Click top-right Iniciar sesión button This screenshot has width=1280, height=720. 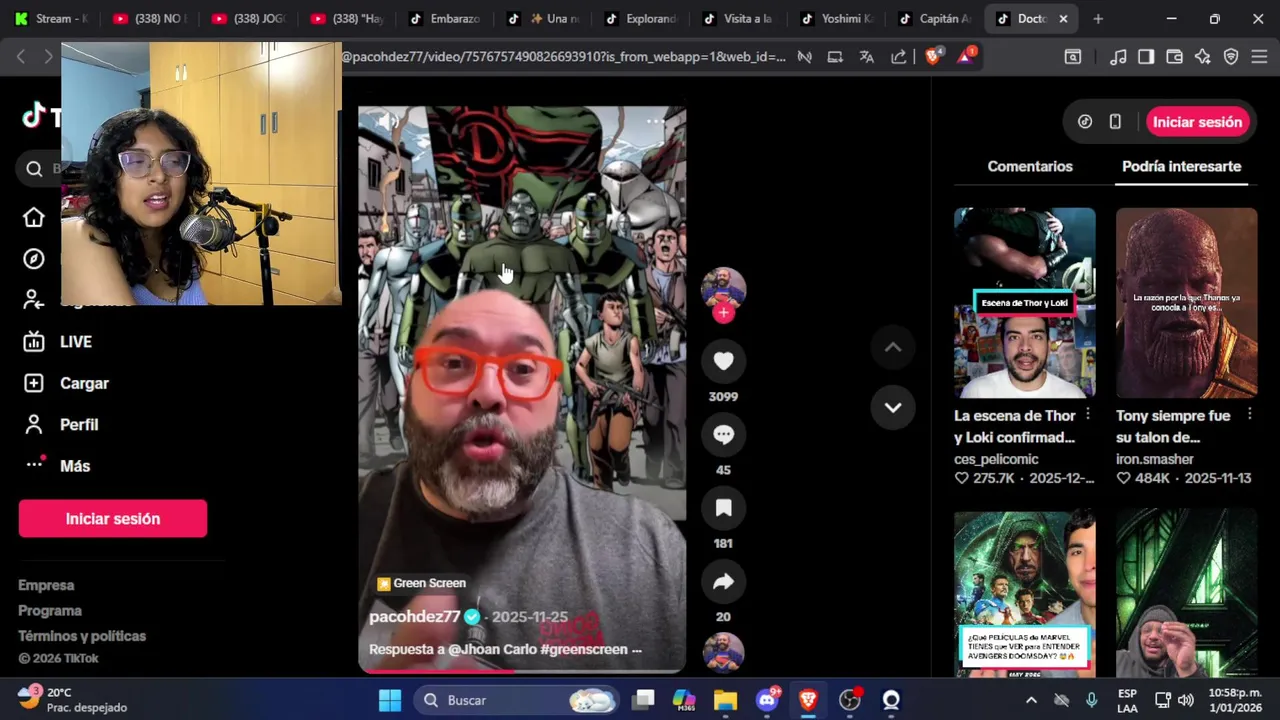[x=1197, y=122]
